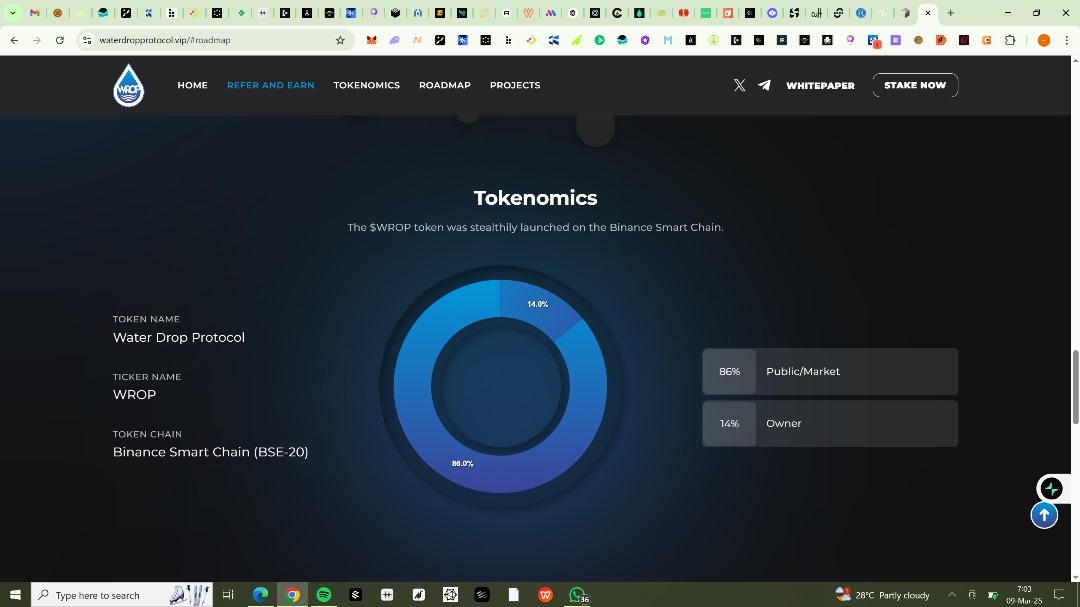Open the Chrome profile avatar

(x=1044, y=40)
